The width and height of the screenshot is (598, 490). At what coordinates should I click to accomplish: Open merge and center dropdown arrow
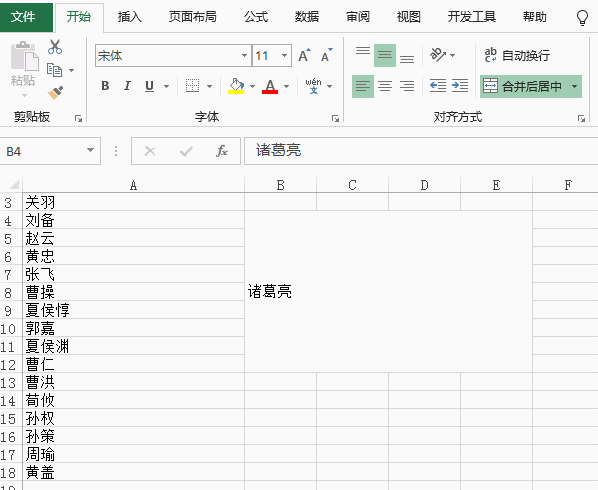pos(575,87)
